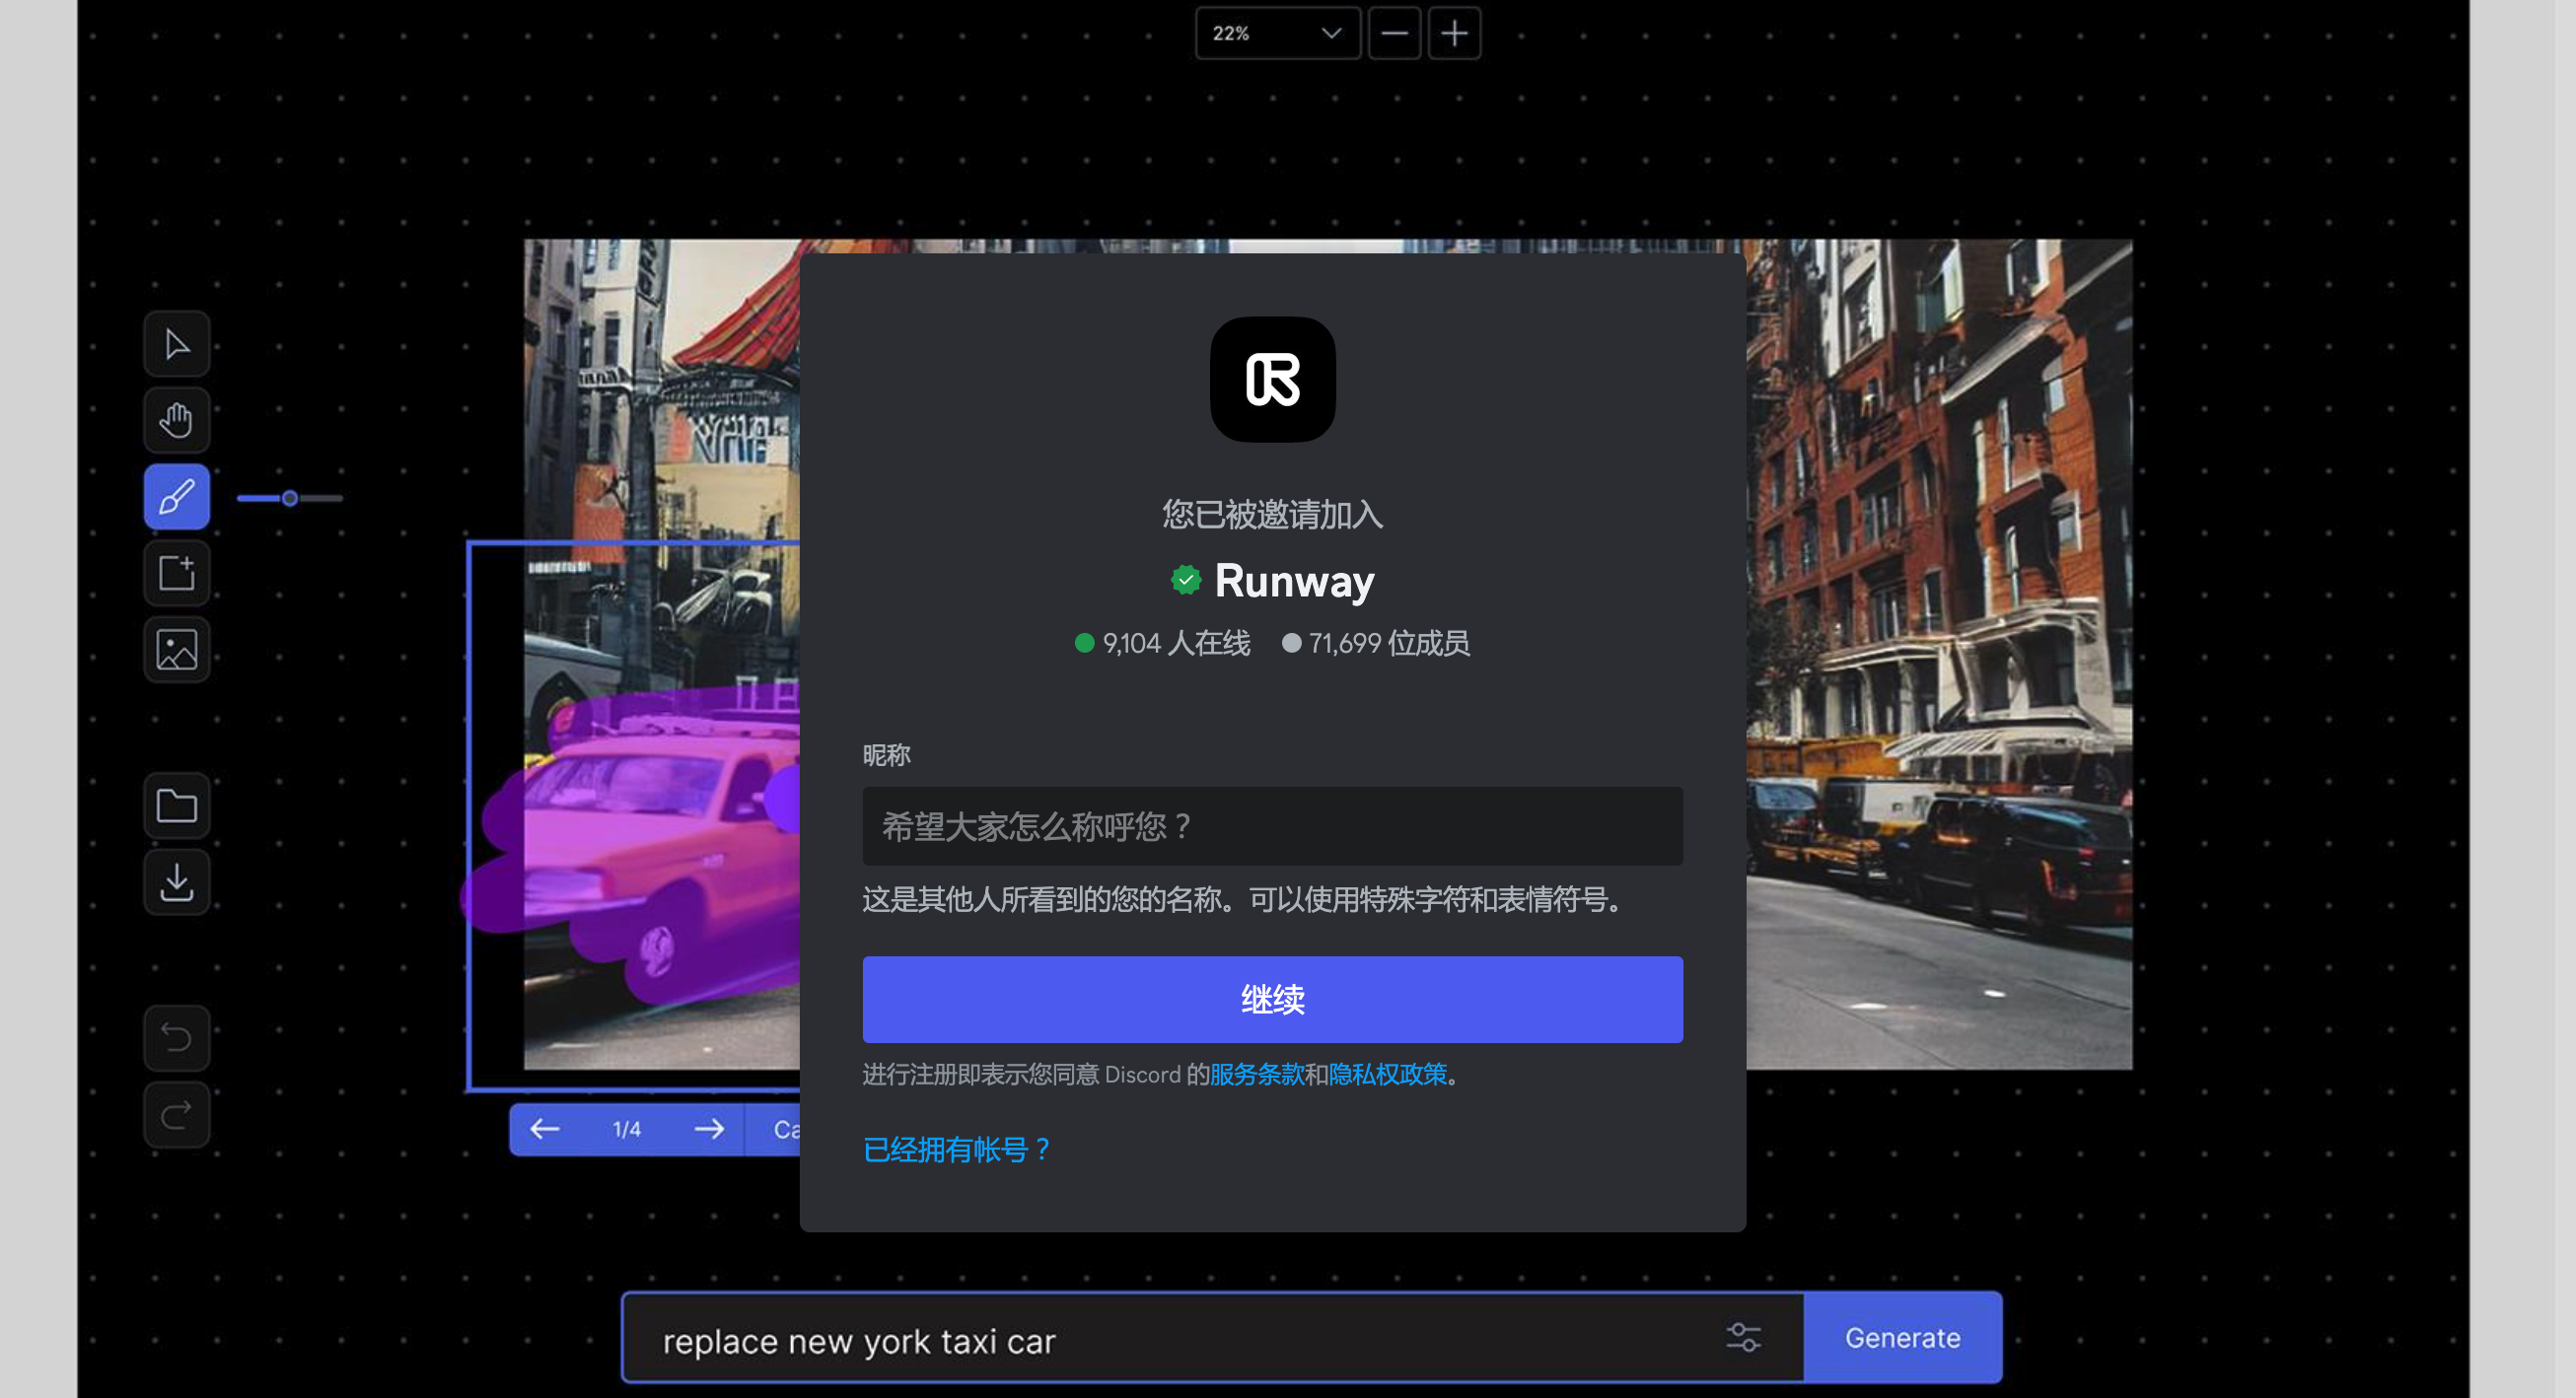
Task: Click the download export icon
Action: 177,882
